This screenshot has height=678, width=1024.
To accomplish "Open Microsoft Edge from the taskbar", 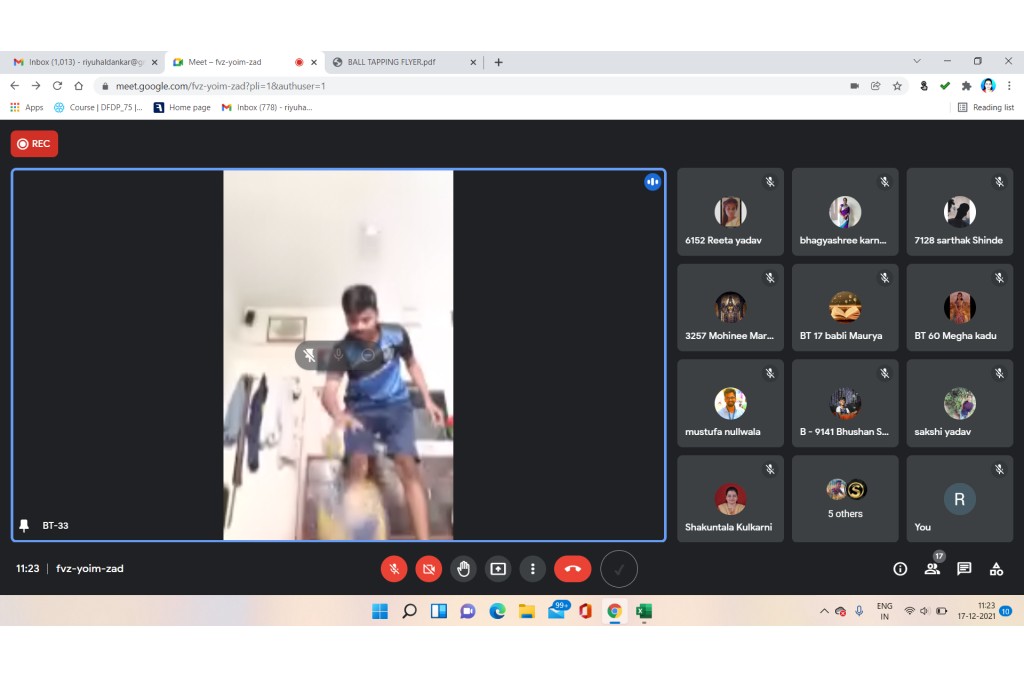I will 498,611.
